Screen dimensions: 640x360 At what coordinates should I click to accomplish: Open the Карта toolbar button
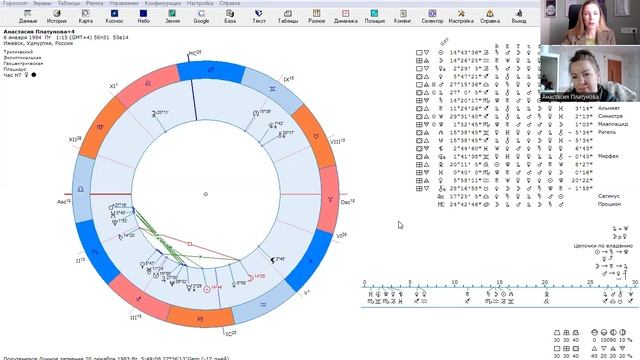pyautogui.click(x=86, y=17)
